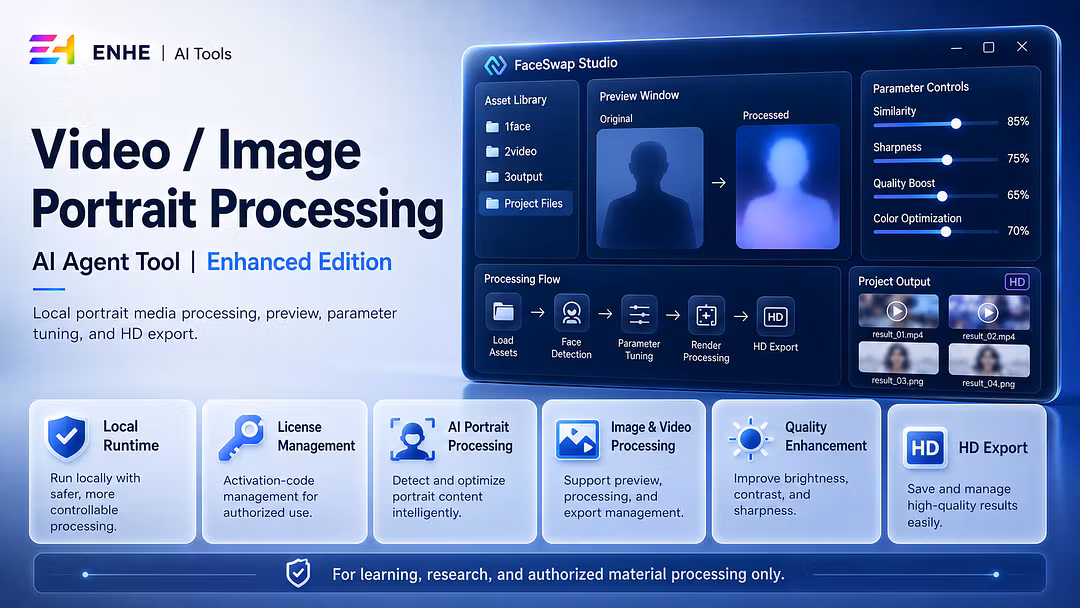Viewport: 1080px width, 608px height.
Task: Click the License Management card title
Action: (x=316, y=437)
